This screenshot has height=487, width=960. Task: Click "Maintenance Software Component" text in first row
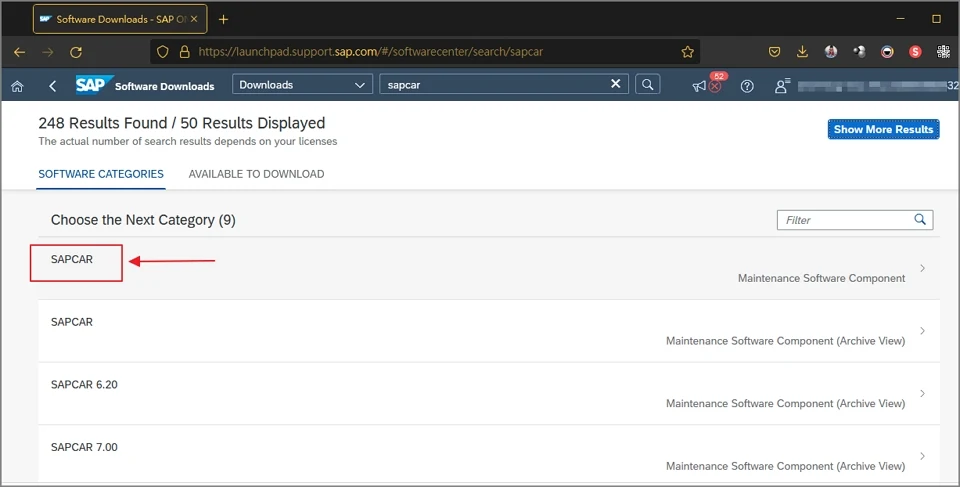(821, 278)
